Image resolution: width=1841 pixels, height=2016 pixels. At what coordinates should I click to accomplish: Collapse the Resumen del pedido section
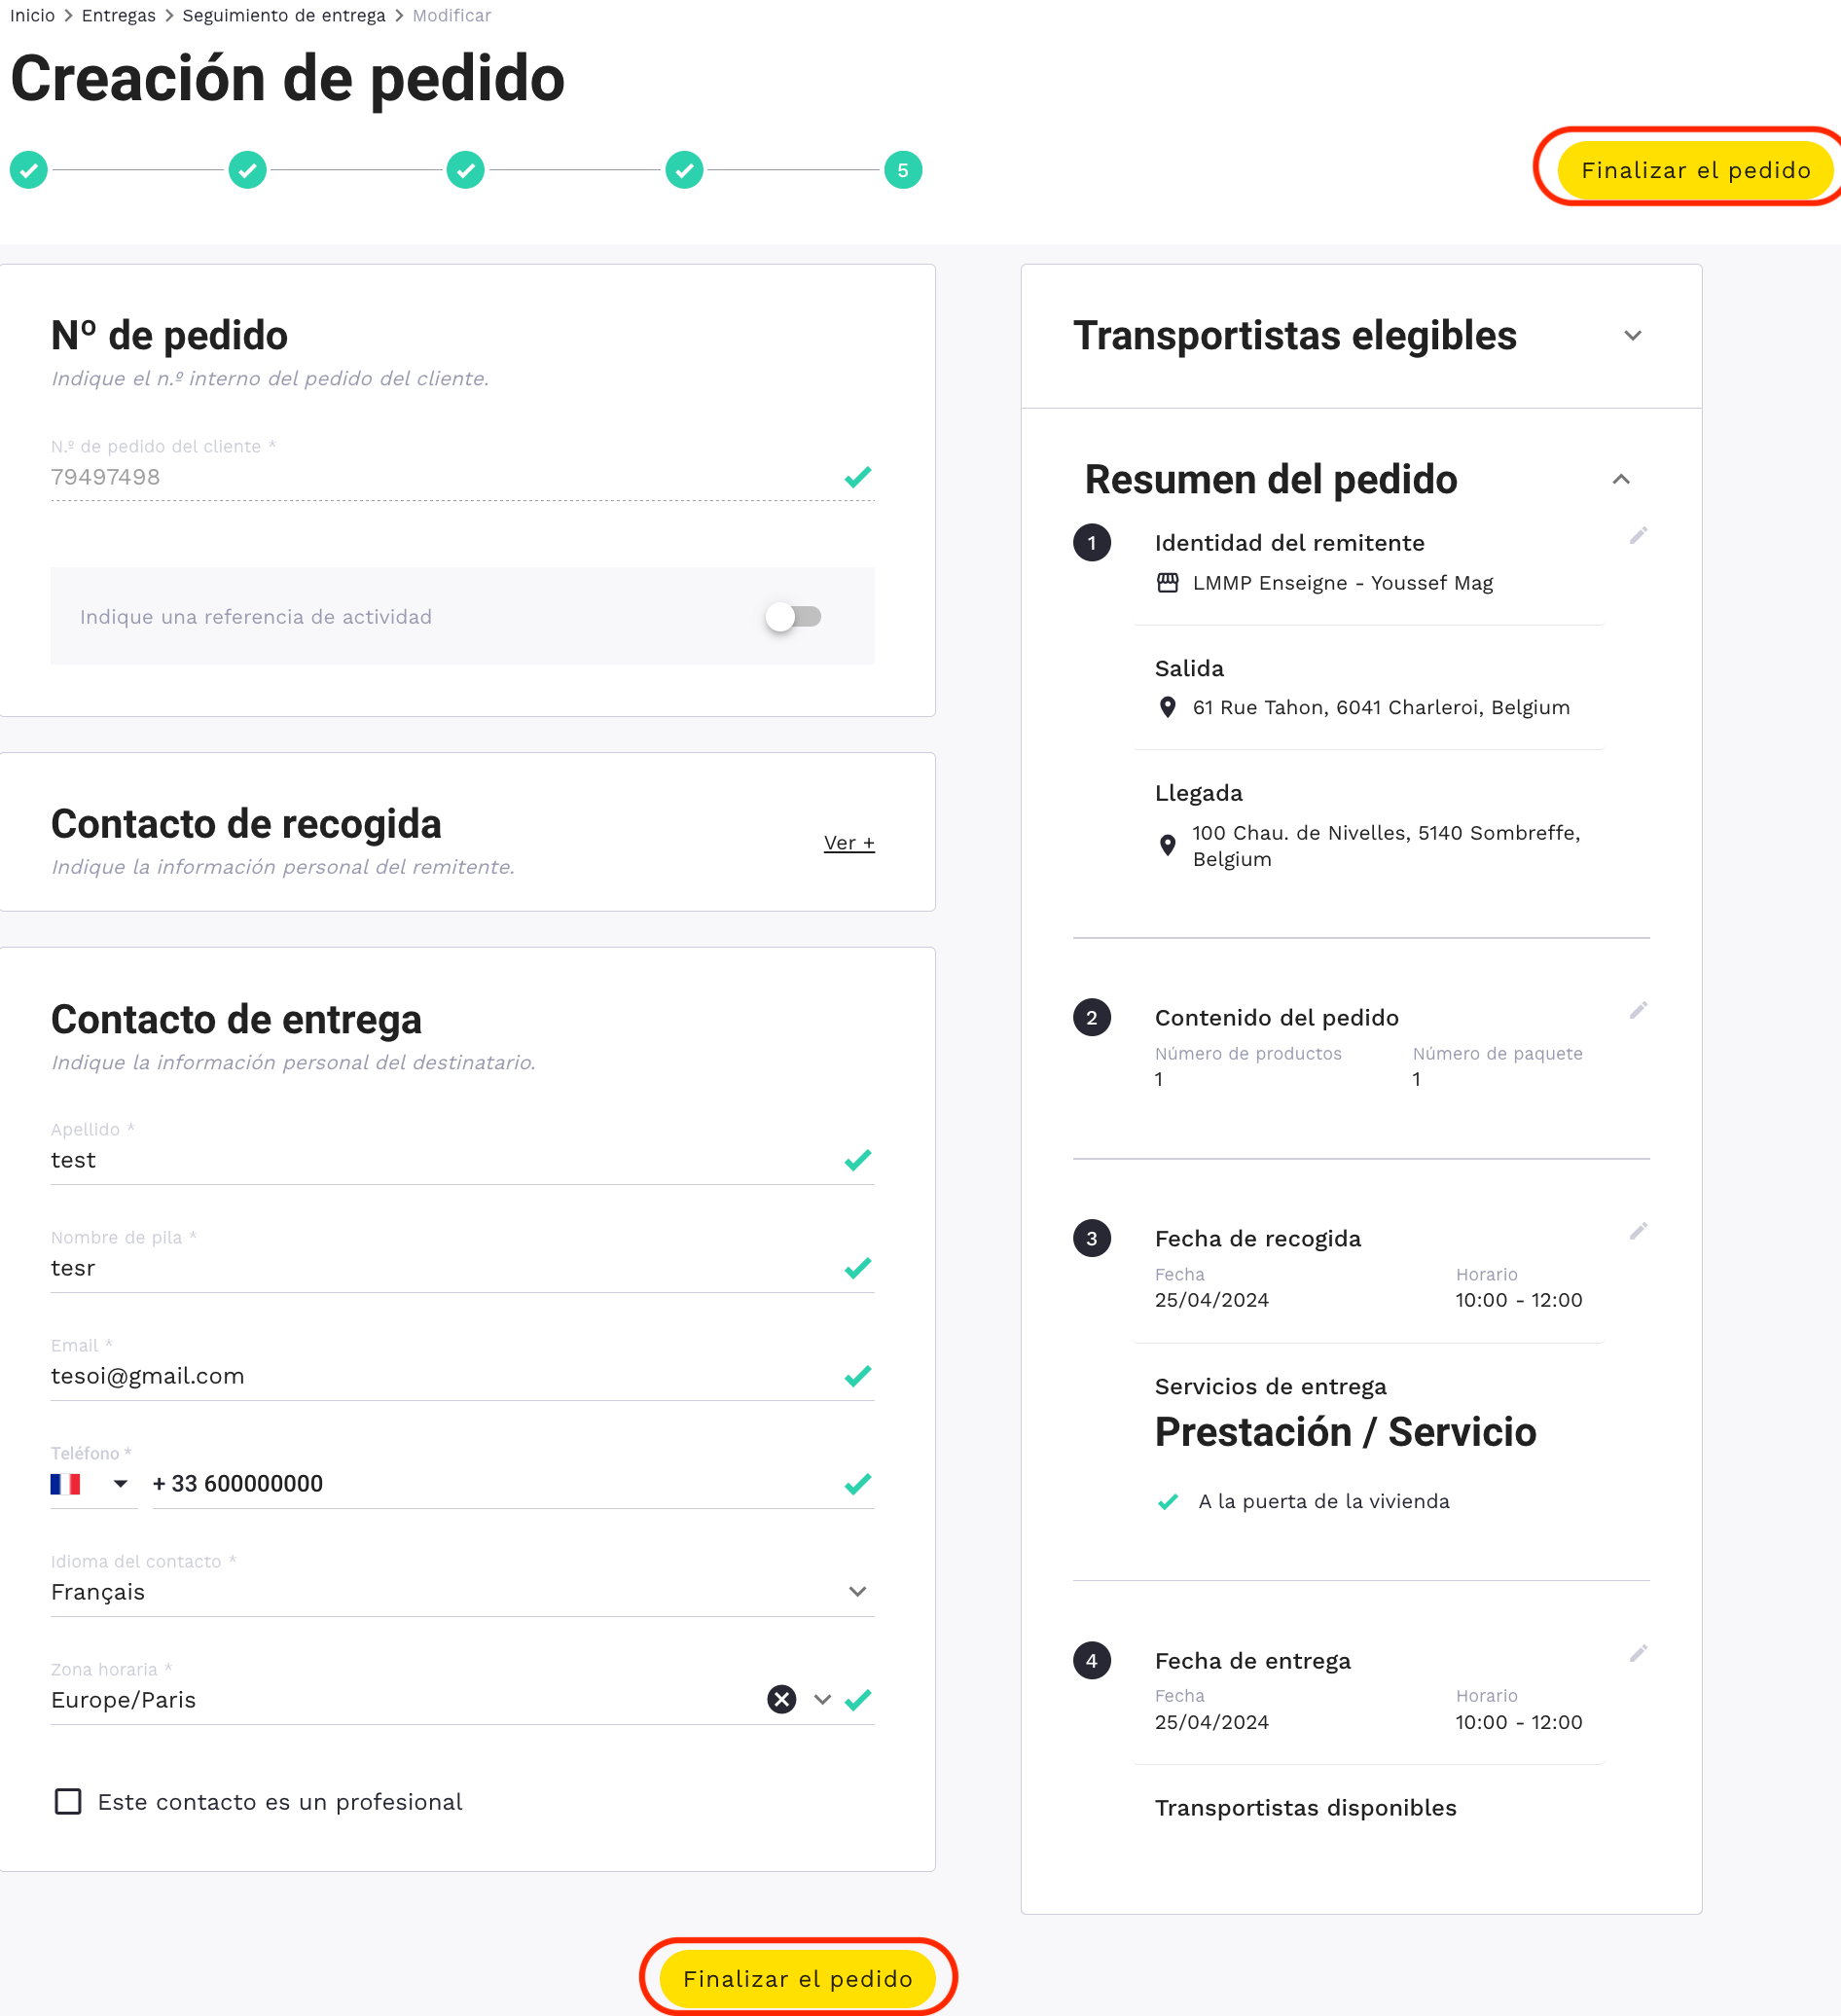pos(1621,480)
